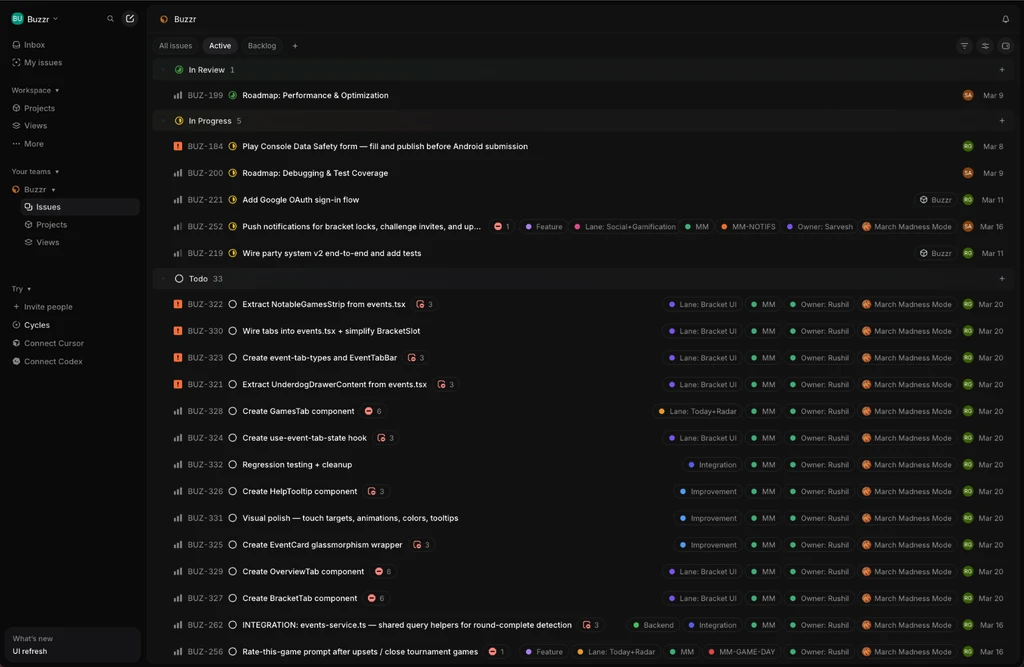Switch to the Backlog tab
Image resolution: width=1024 pixels, height=667 pixels.
pyautogui.click(x=261, y=46)
